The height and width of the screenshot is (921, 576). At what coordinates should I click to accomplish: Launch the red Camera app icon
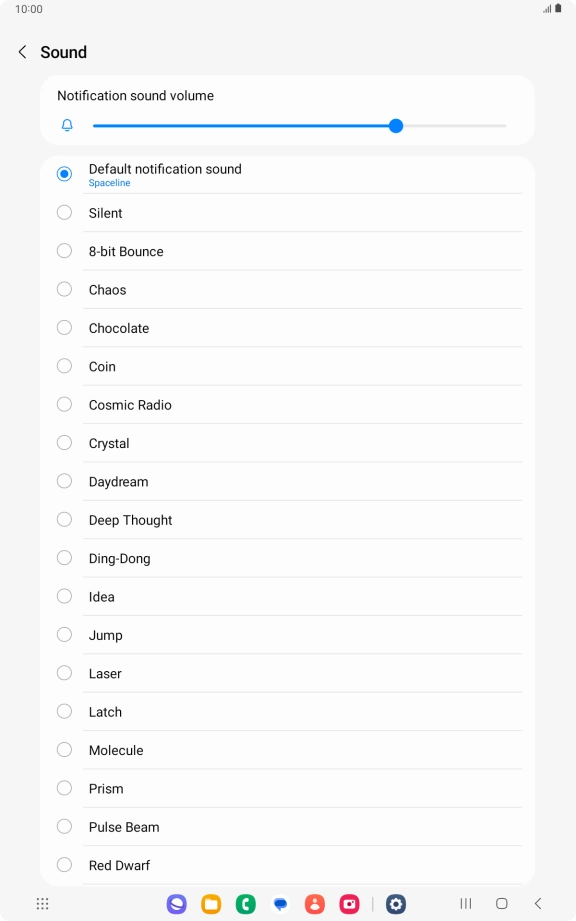[x=350, y=903]
